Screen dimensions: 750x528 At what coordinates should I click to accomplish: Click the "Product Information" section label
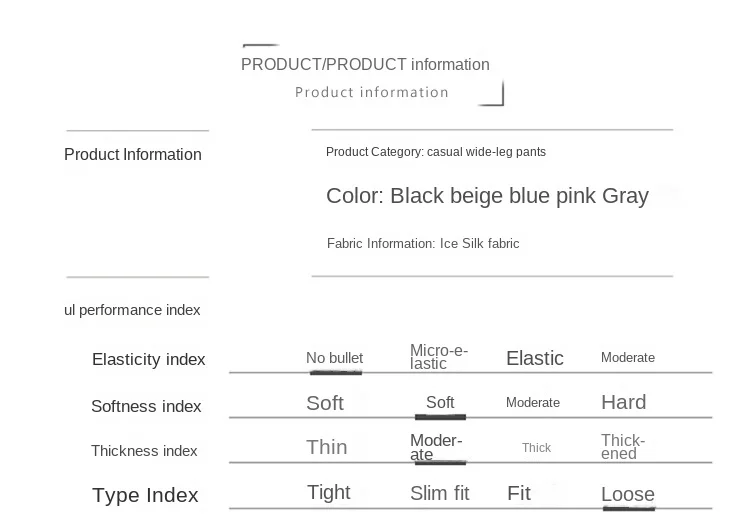coord(133,155)
